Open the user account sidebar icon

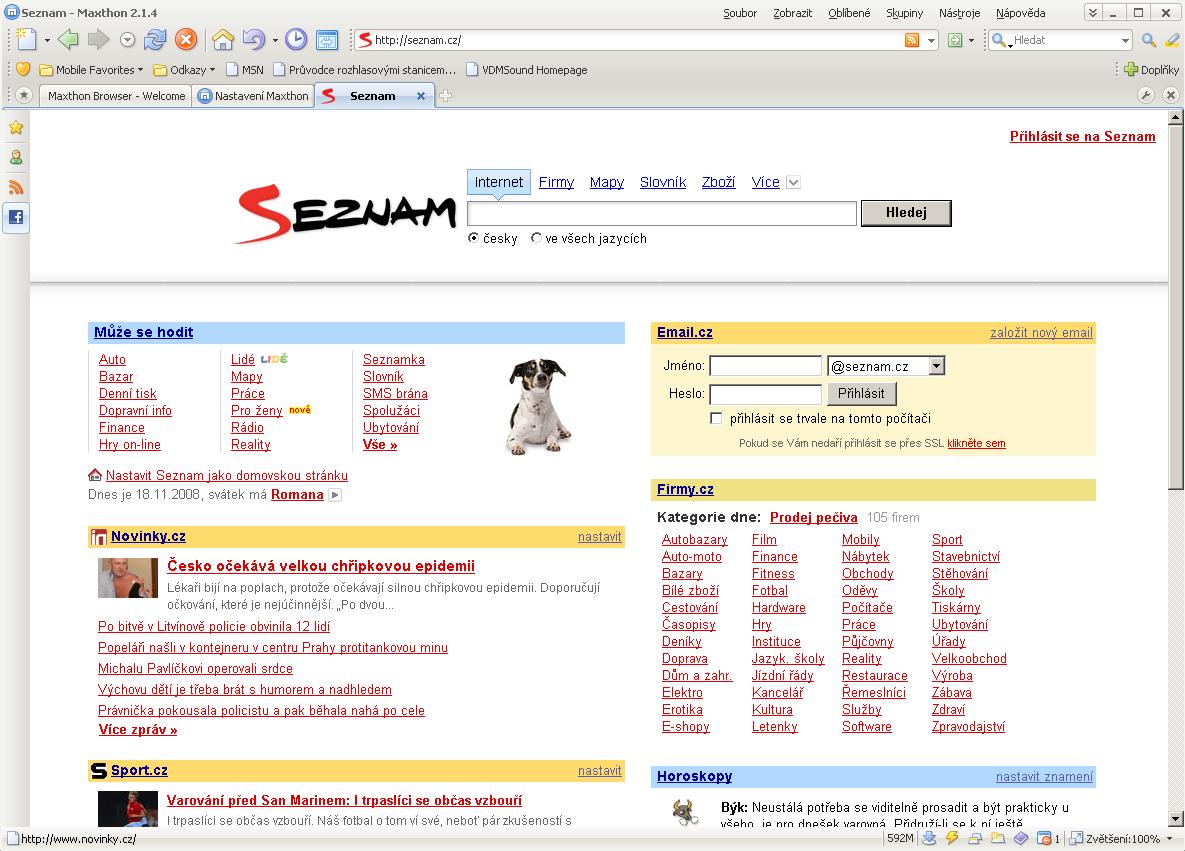[x=16, y=157]
